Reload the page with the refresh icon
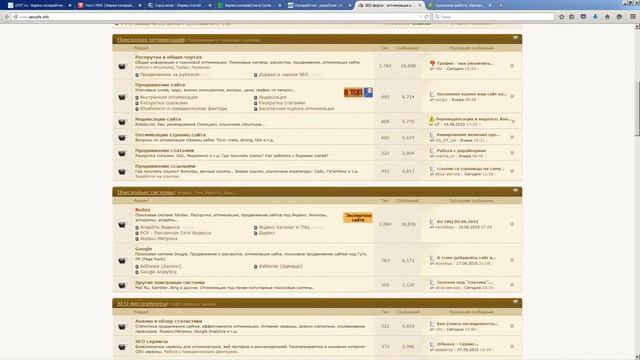 pos(427,17)
